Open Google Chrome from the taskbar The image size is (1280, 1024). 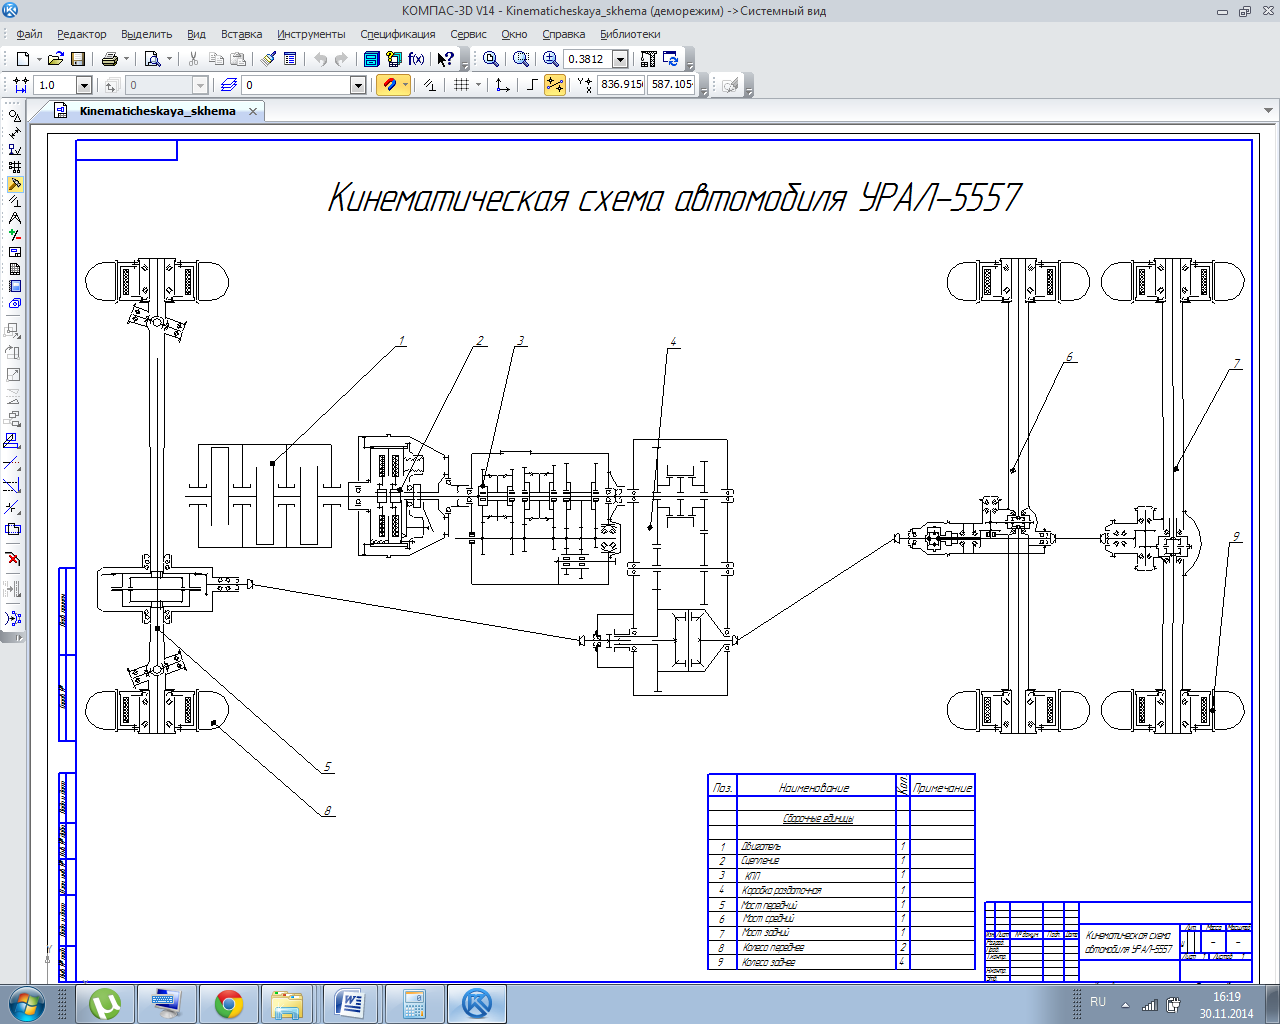[229, 1004]
